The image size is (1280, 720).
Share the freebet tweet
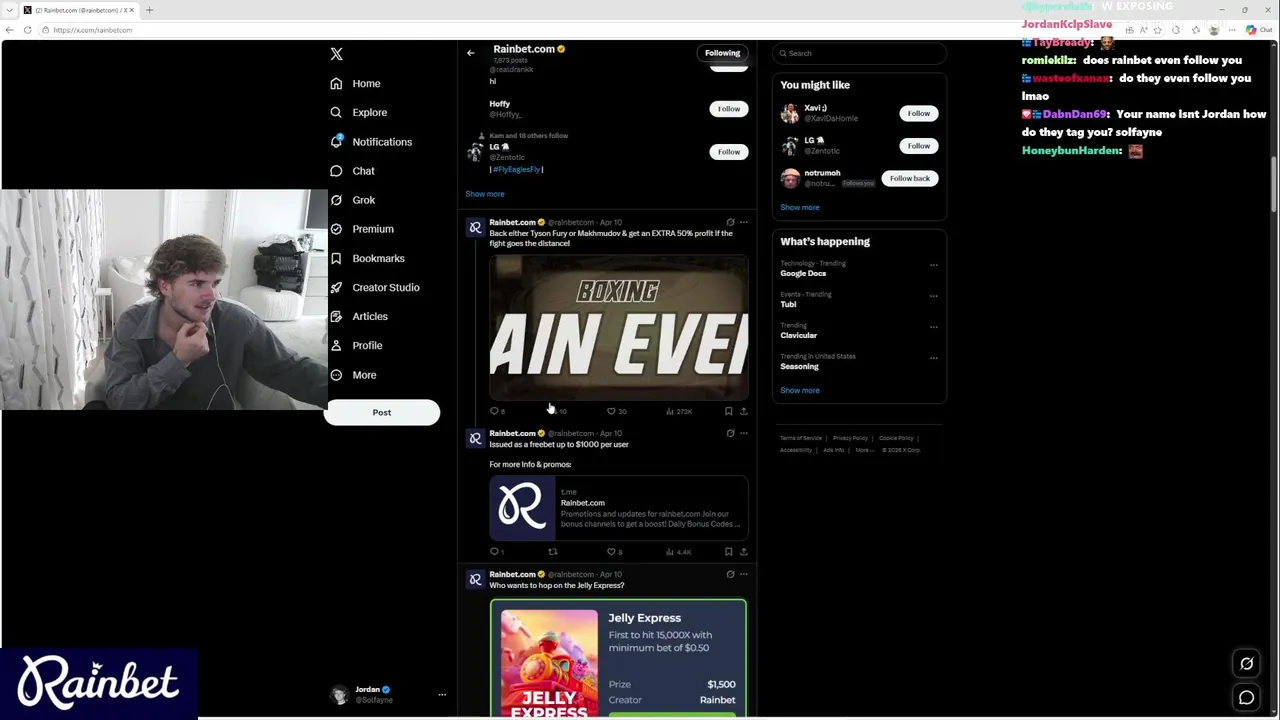(743, 552)
